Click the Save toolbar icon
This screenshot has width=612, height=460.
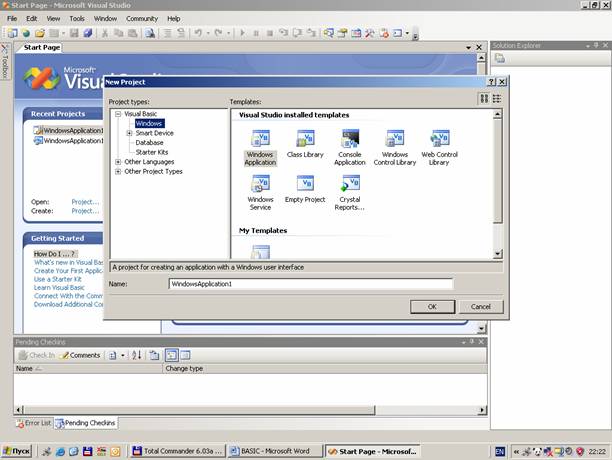(74, 33)
